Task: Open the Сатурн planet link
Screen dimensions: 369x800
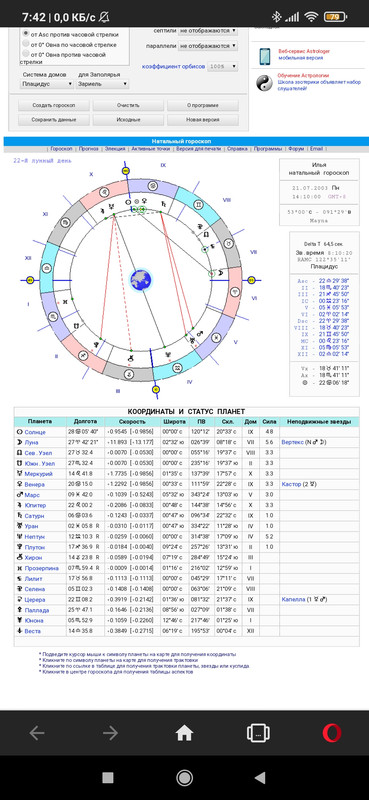Action: tap(34, 516)
